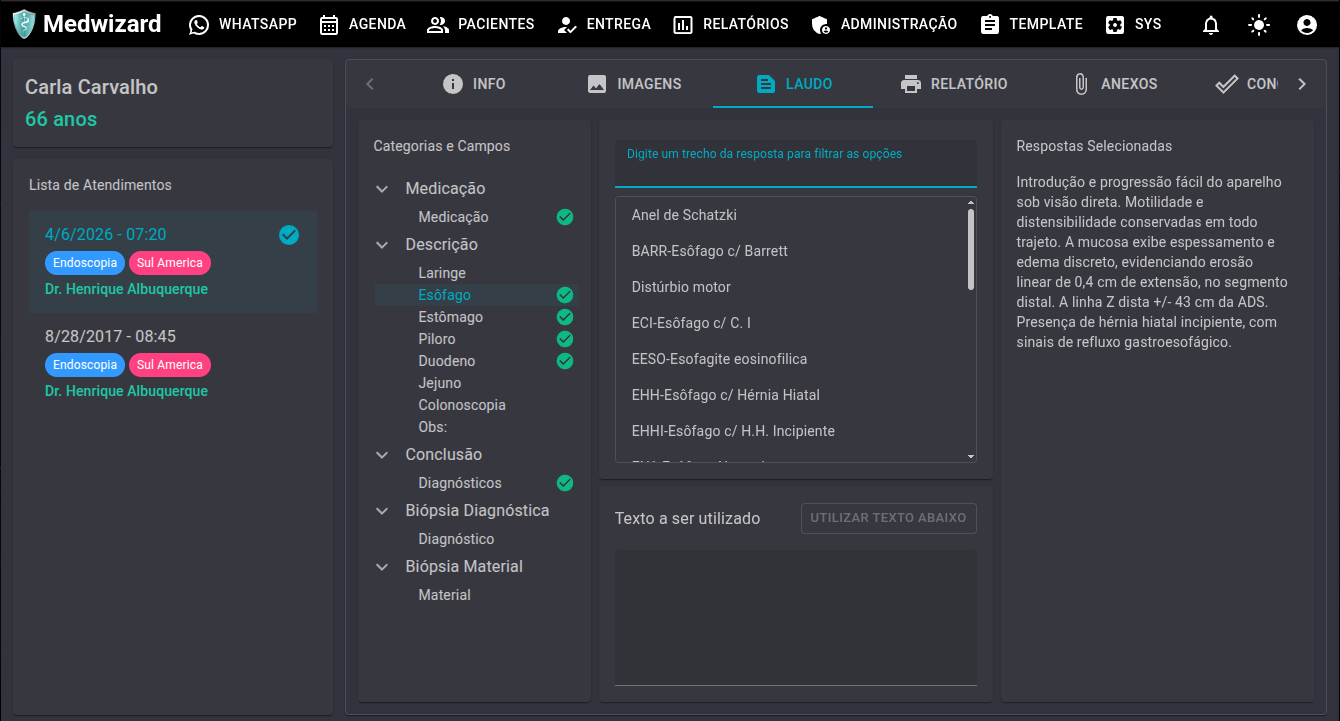Focus the response filter text field
Viewport: 1340px width, 721px height.
click(x=796, y=164)
